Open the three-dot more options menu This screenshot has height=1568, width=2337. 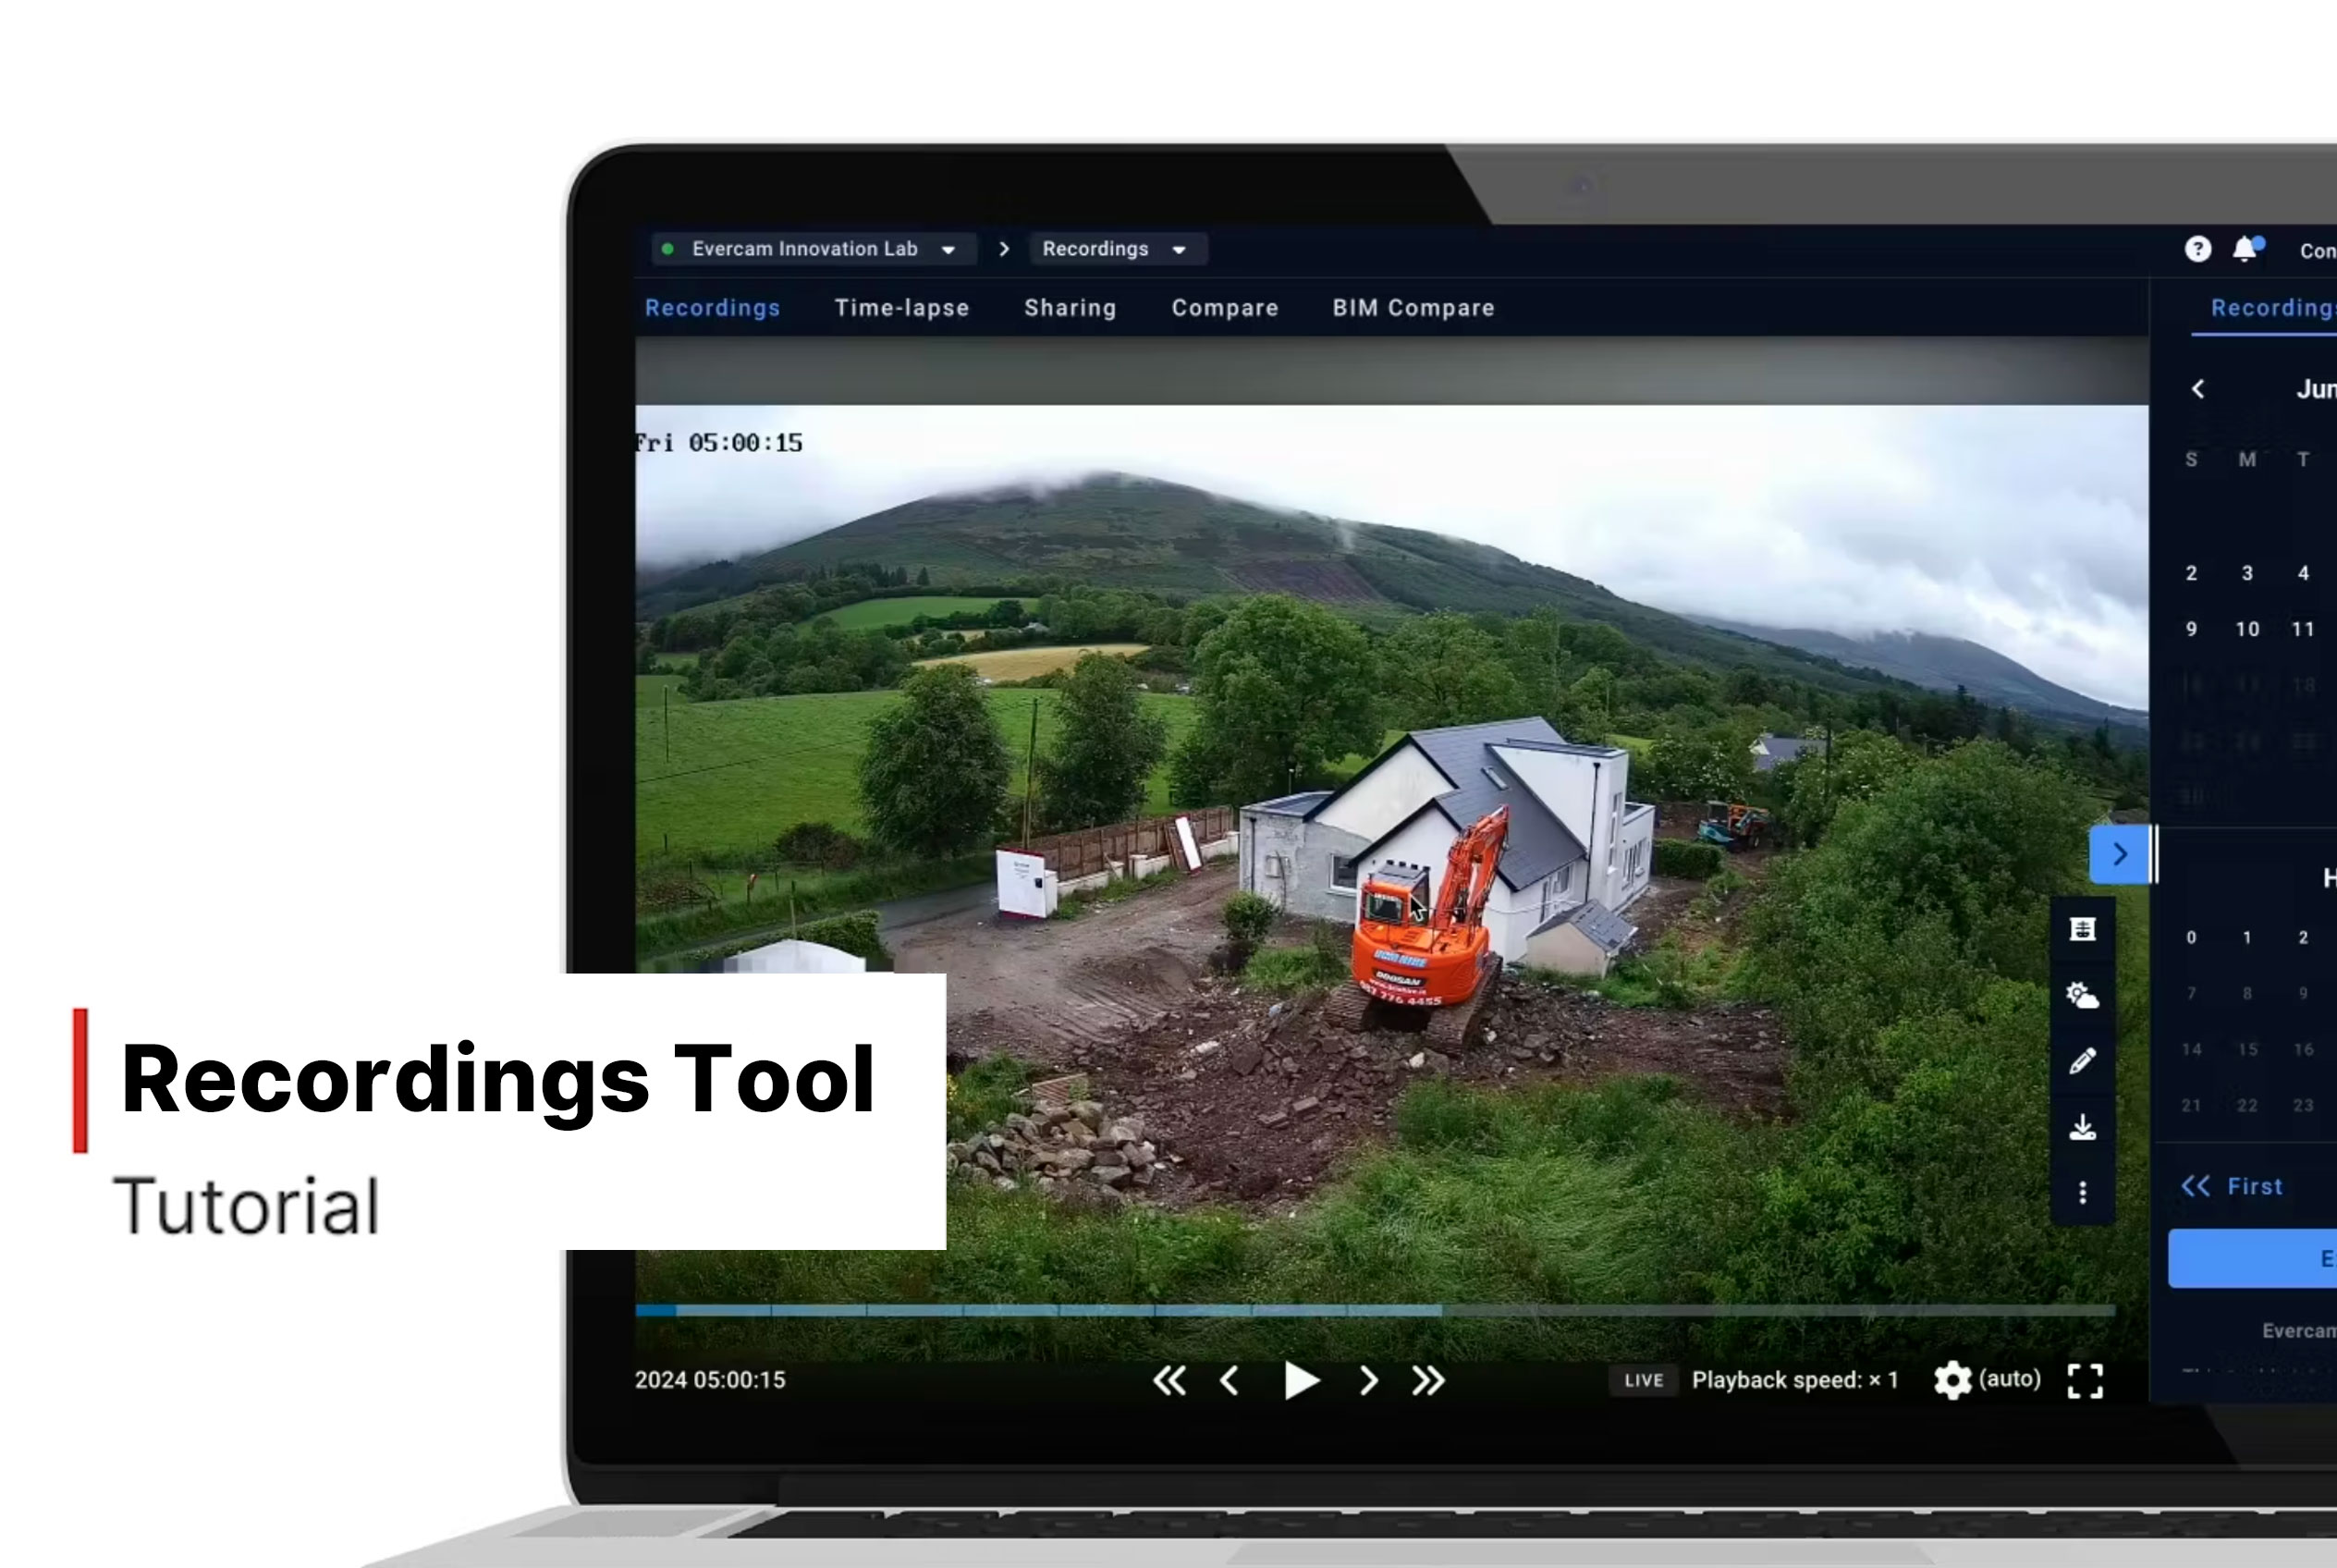(2082, 1192)
